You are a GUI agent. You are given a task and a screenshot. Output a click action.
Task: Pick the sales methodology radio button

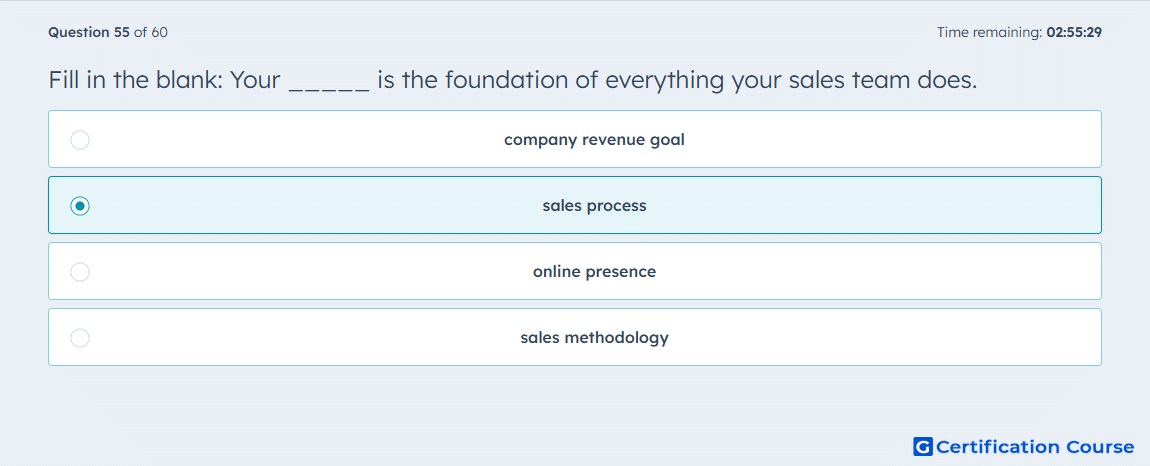tap(80, 338)
